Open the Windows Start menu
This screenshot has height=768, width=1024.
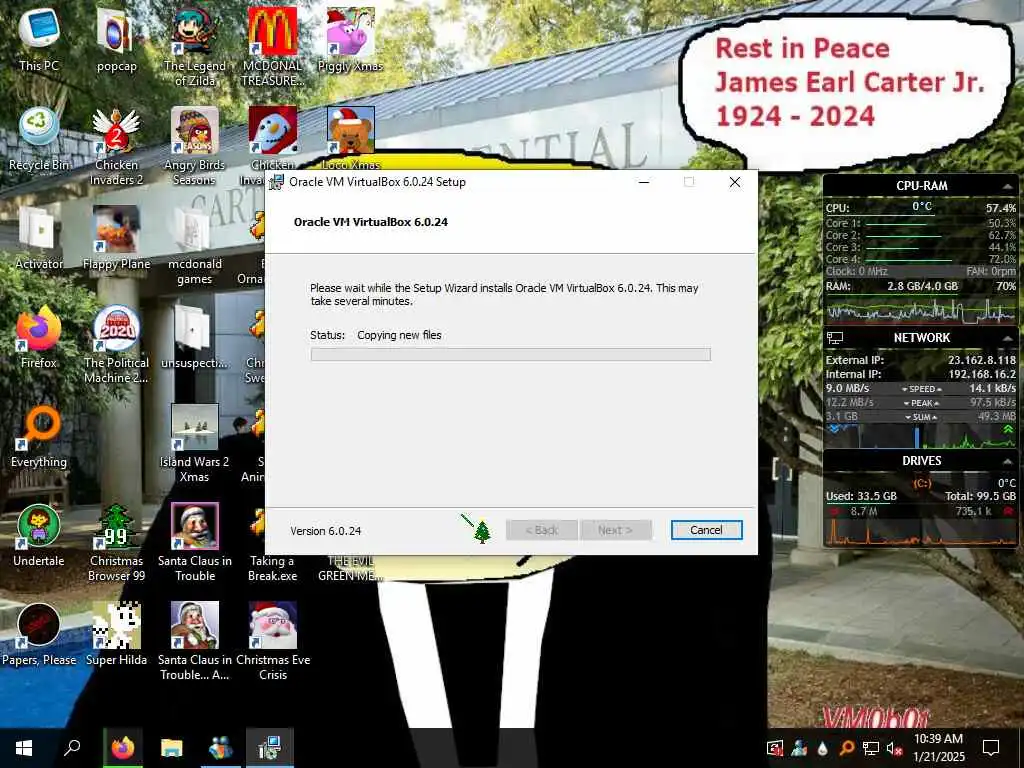pos(24,748)
